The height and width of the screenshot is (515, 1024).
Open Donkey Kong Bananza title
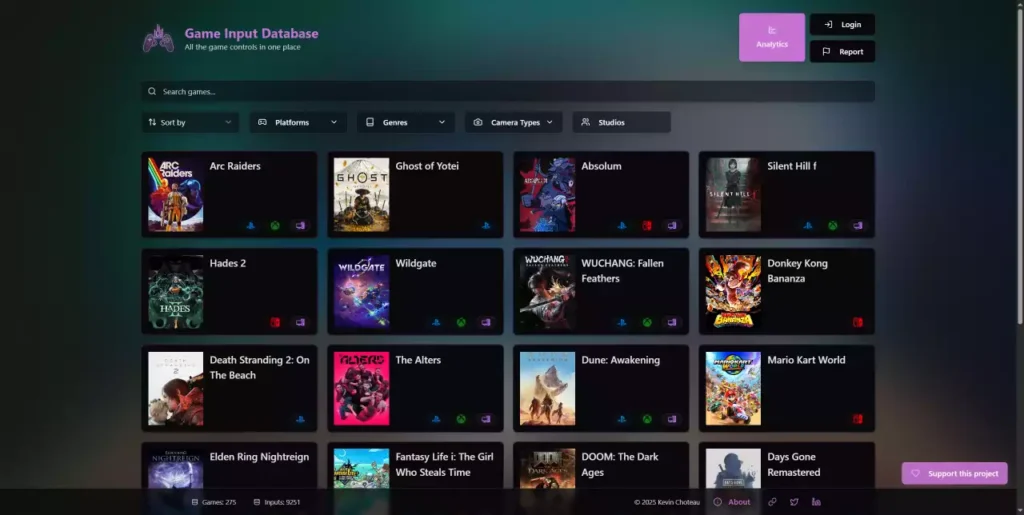pyautogui.click(x=797, y=271)
